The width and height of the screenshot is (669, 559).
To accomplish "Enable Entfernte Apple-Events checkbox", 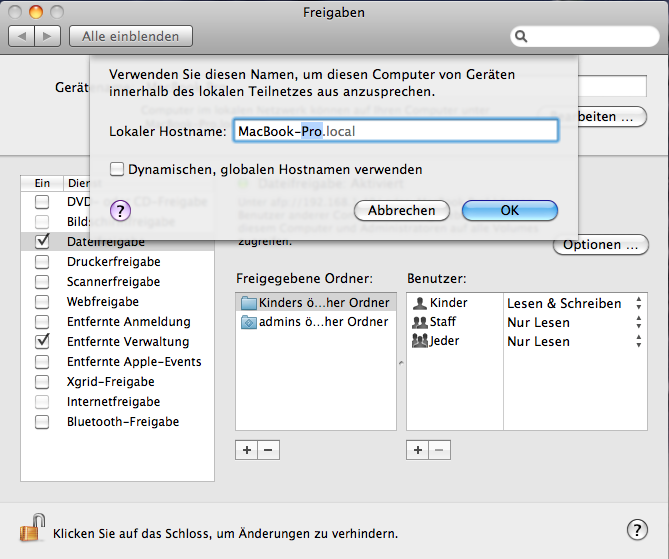I will 42,362.
